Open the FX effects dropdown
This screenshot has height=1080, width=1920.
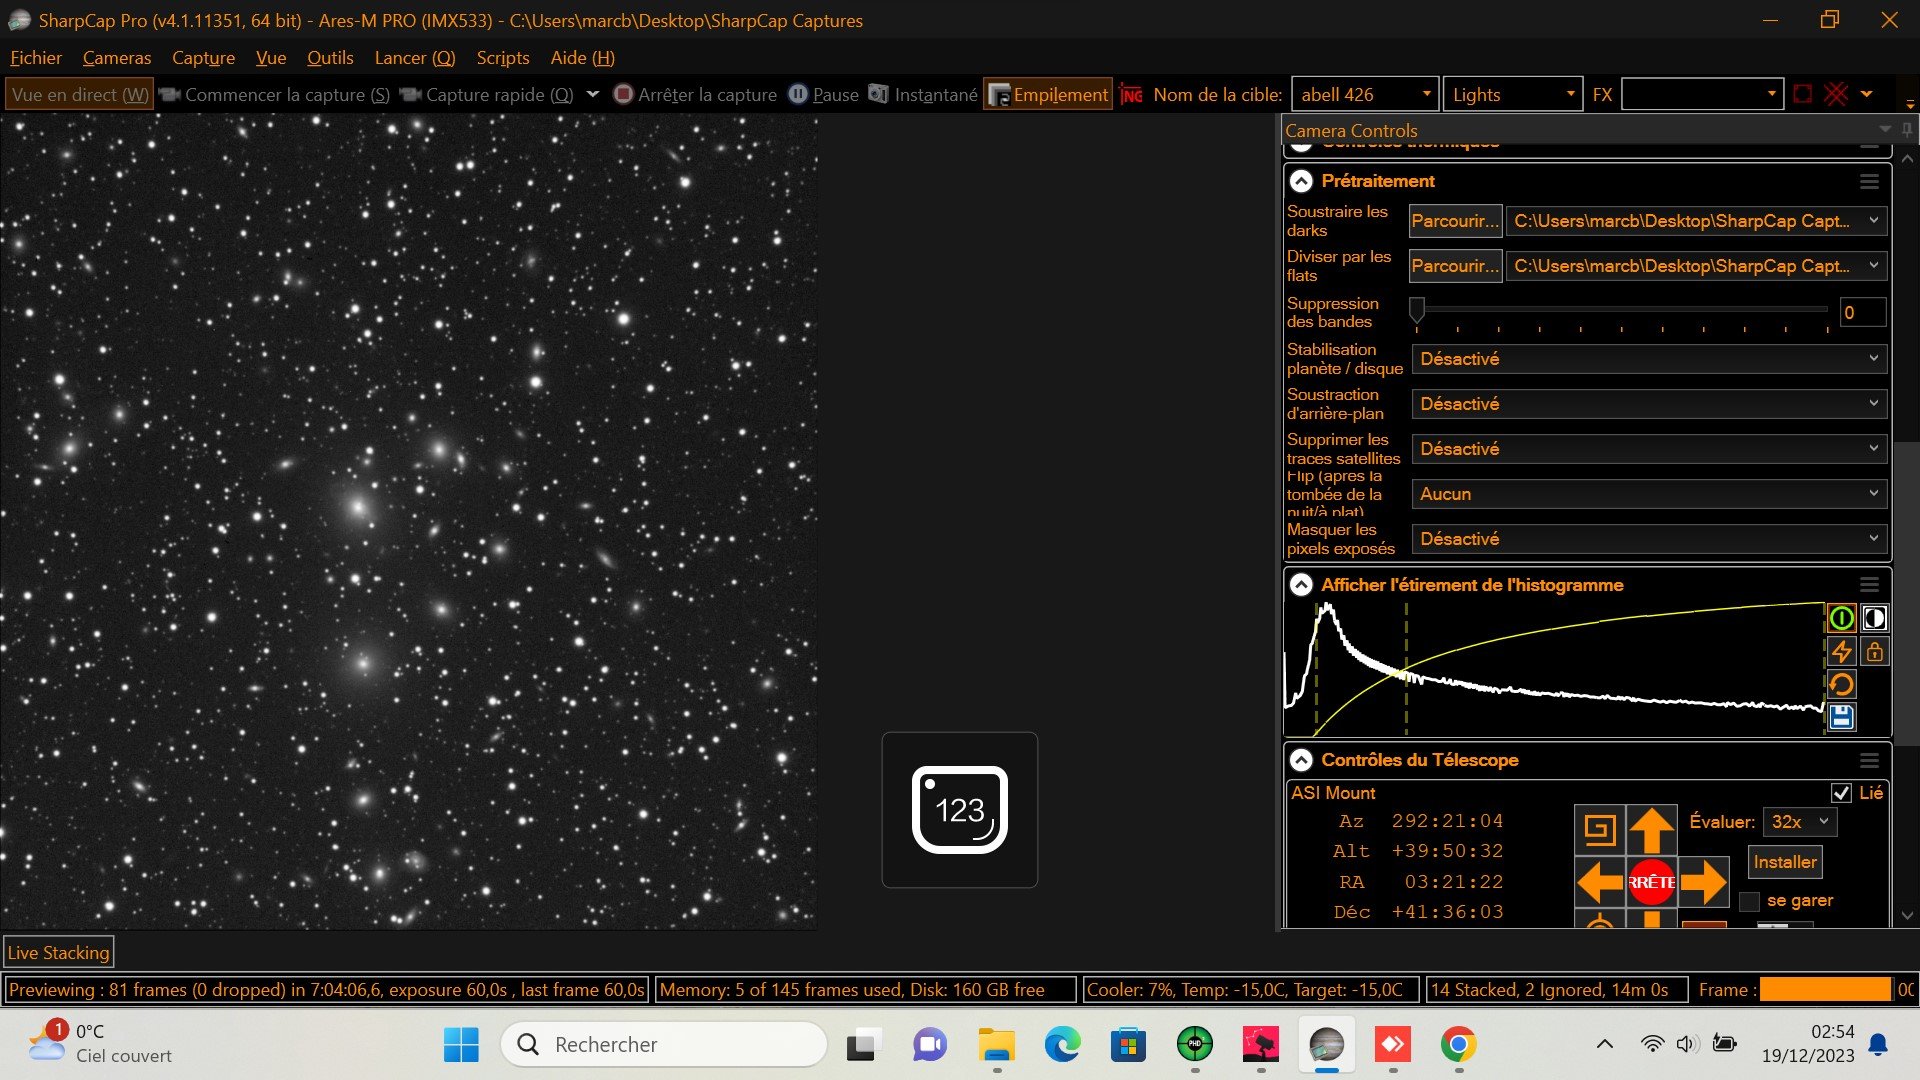pyautogui.click(x=1771, y=94)
